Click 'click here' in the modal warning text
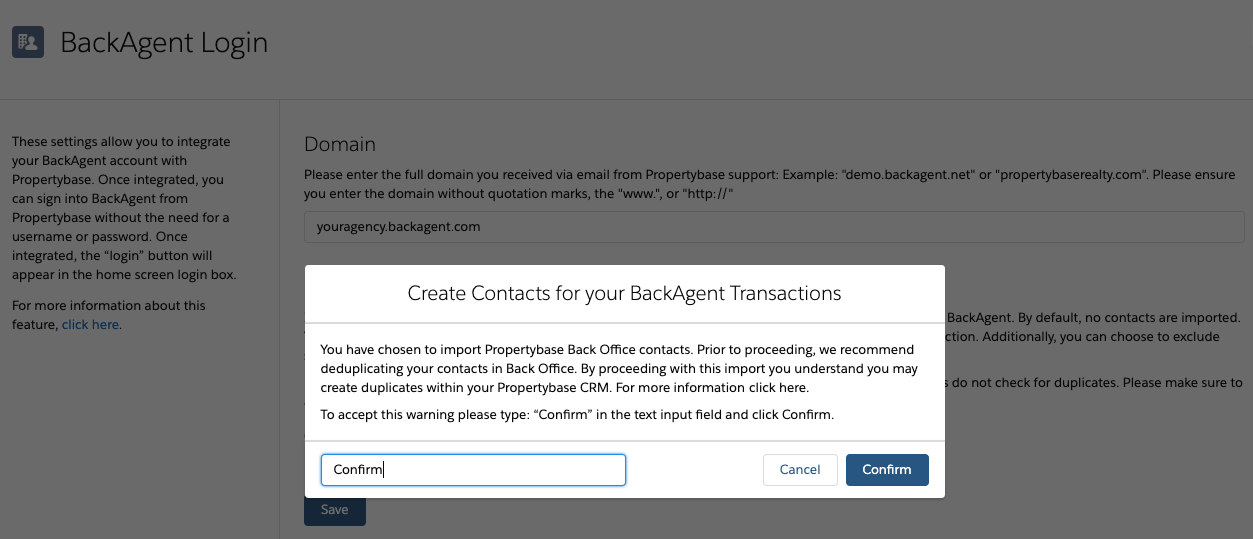1253x539 pixels. pos(777,387)
